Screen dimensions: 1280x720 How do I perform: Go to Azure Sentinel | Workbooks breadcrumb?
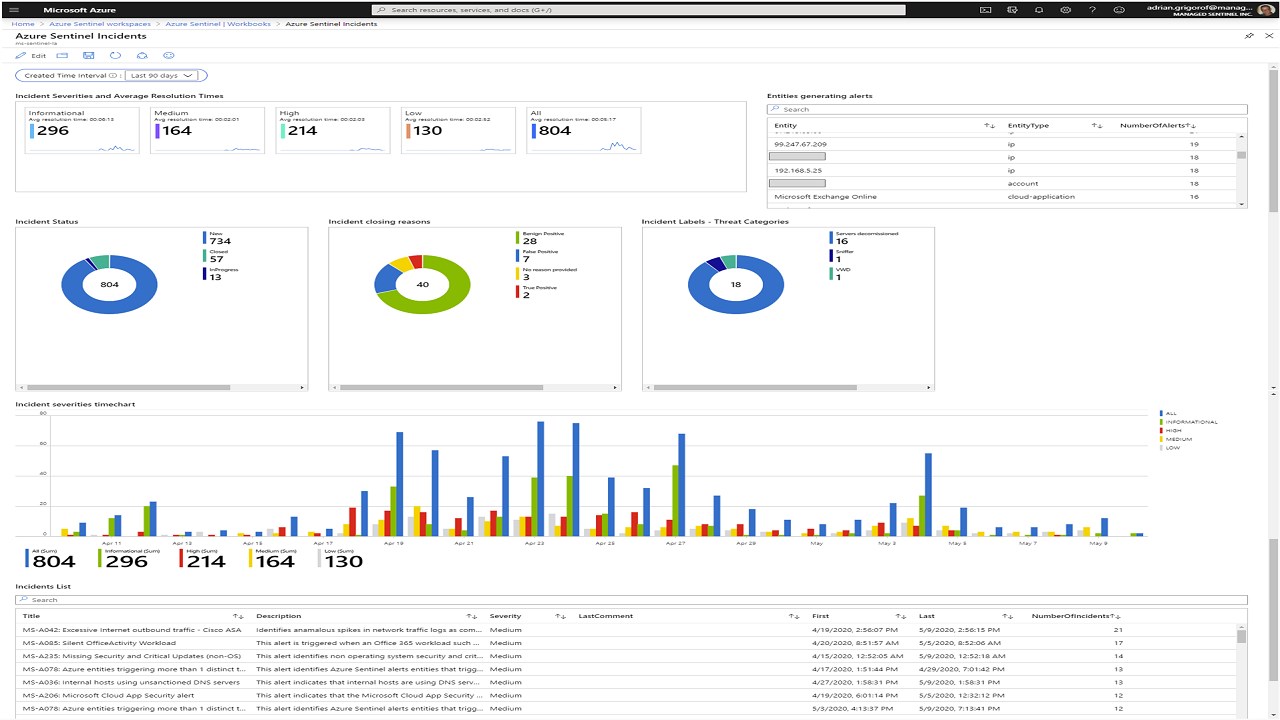(218, 23)
